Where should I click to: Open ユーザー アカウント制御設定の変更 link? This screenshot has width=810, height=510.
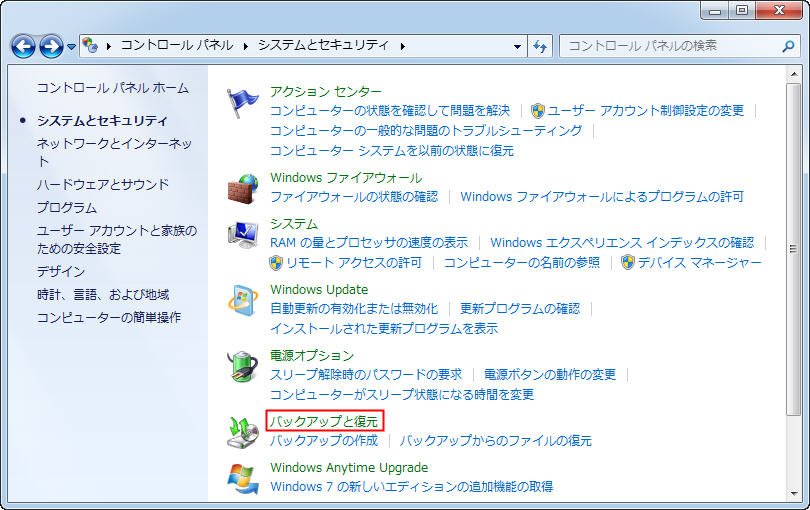(646, 111)
